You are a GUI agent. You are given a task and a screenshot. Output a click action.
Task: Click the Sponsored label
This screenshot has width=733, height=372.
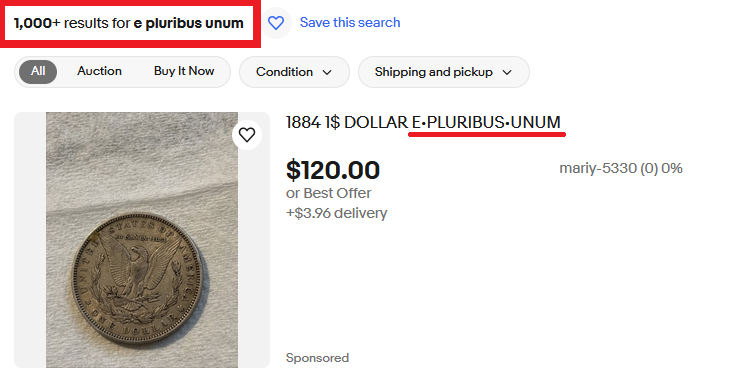coord(317,358)
